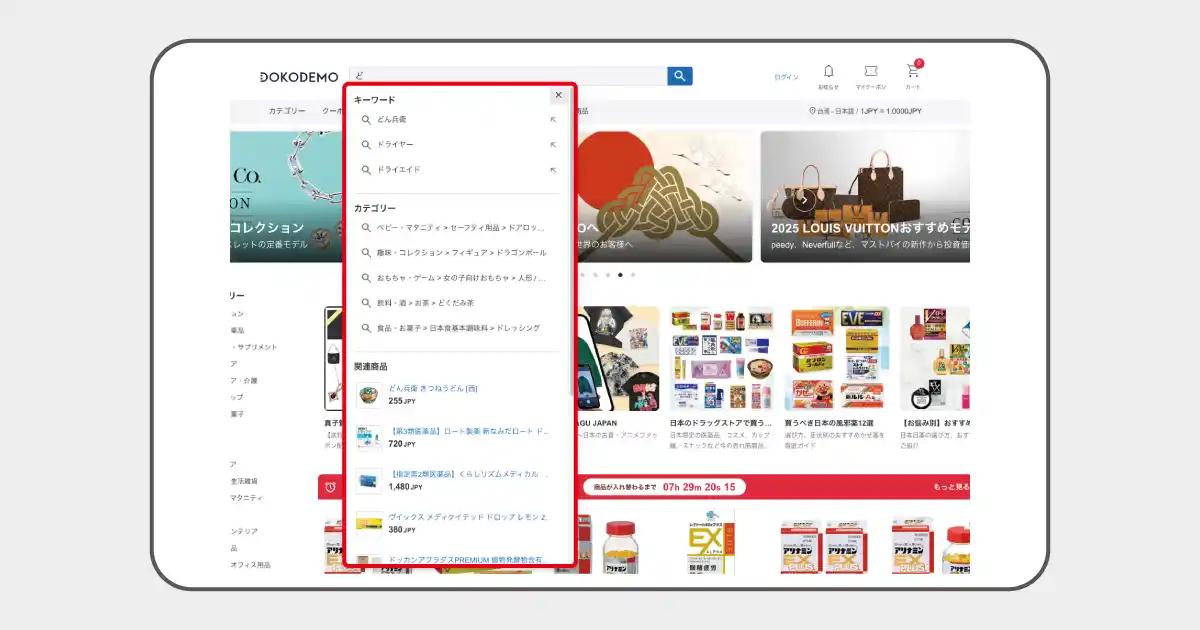Click the arrow icon beside ドライヤー suggestion
The height and width of the screenshot is (630, 1200).
553,145
